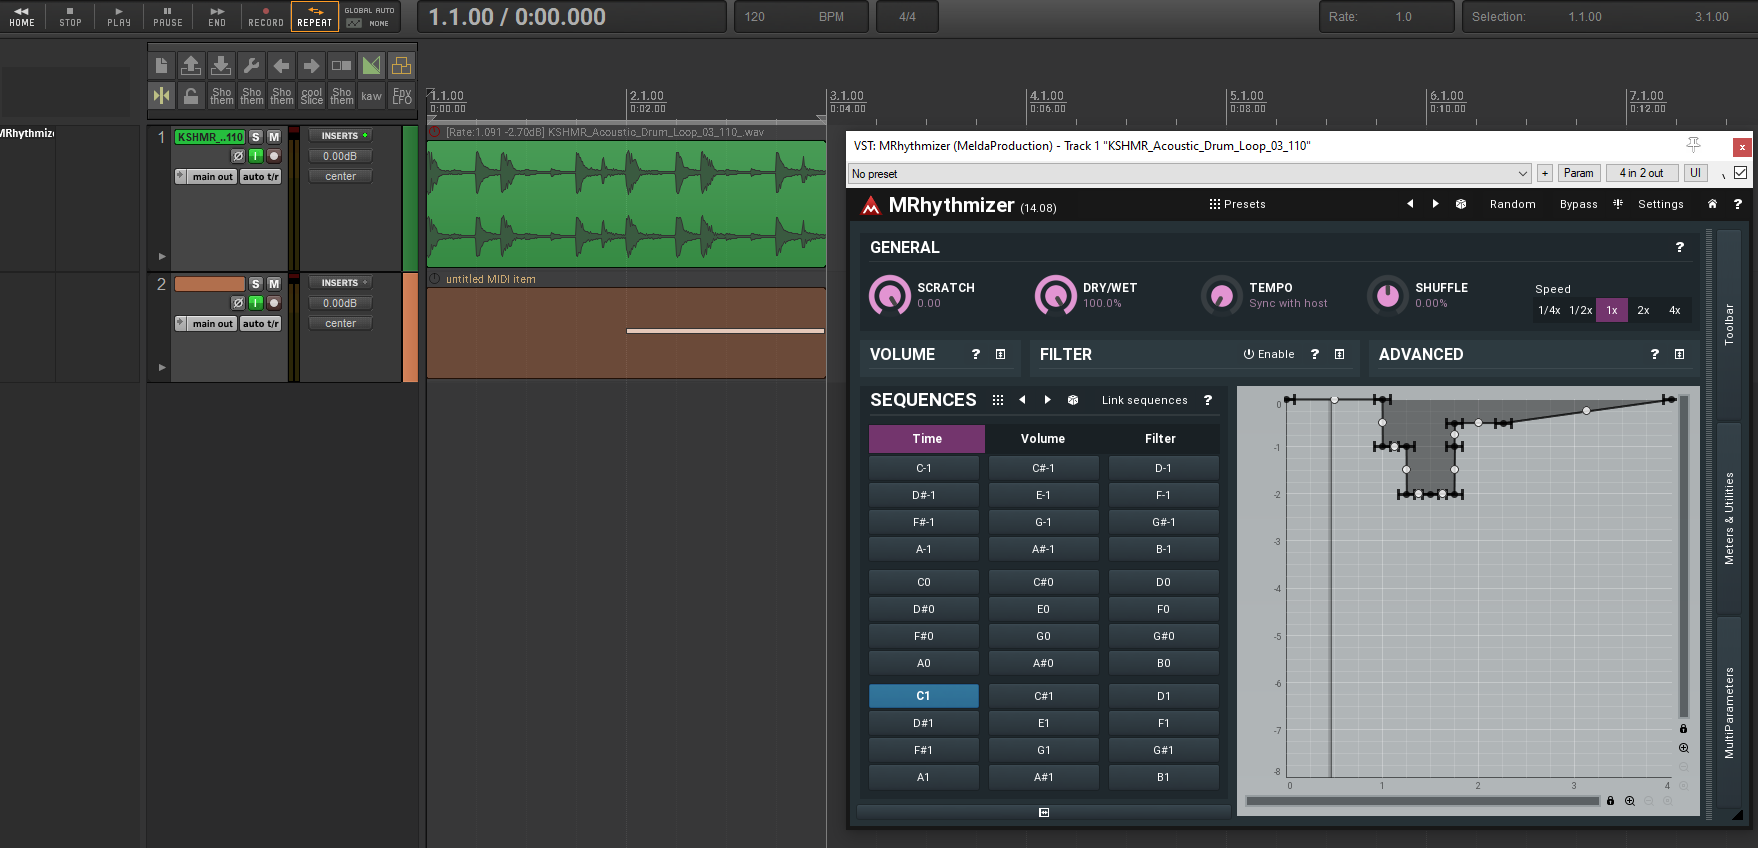1758x848 pixels.
Task: Click the item grouping stacked-boxes icon
Action: [401, 66]
